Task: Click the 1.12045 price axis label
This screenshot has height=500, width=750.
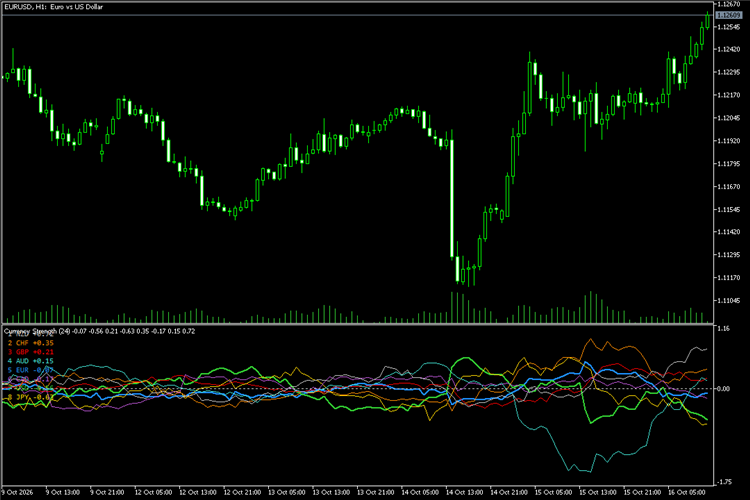Action: coord(728,118)
